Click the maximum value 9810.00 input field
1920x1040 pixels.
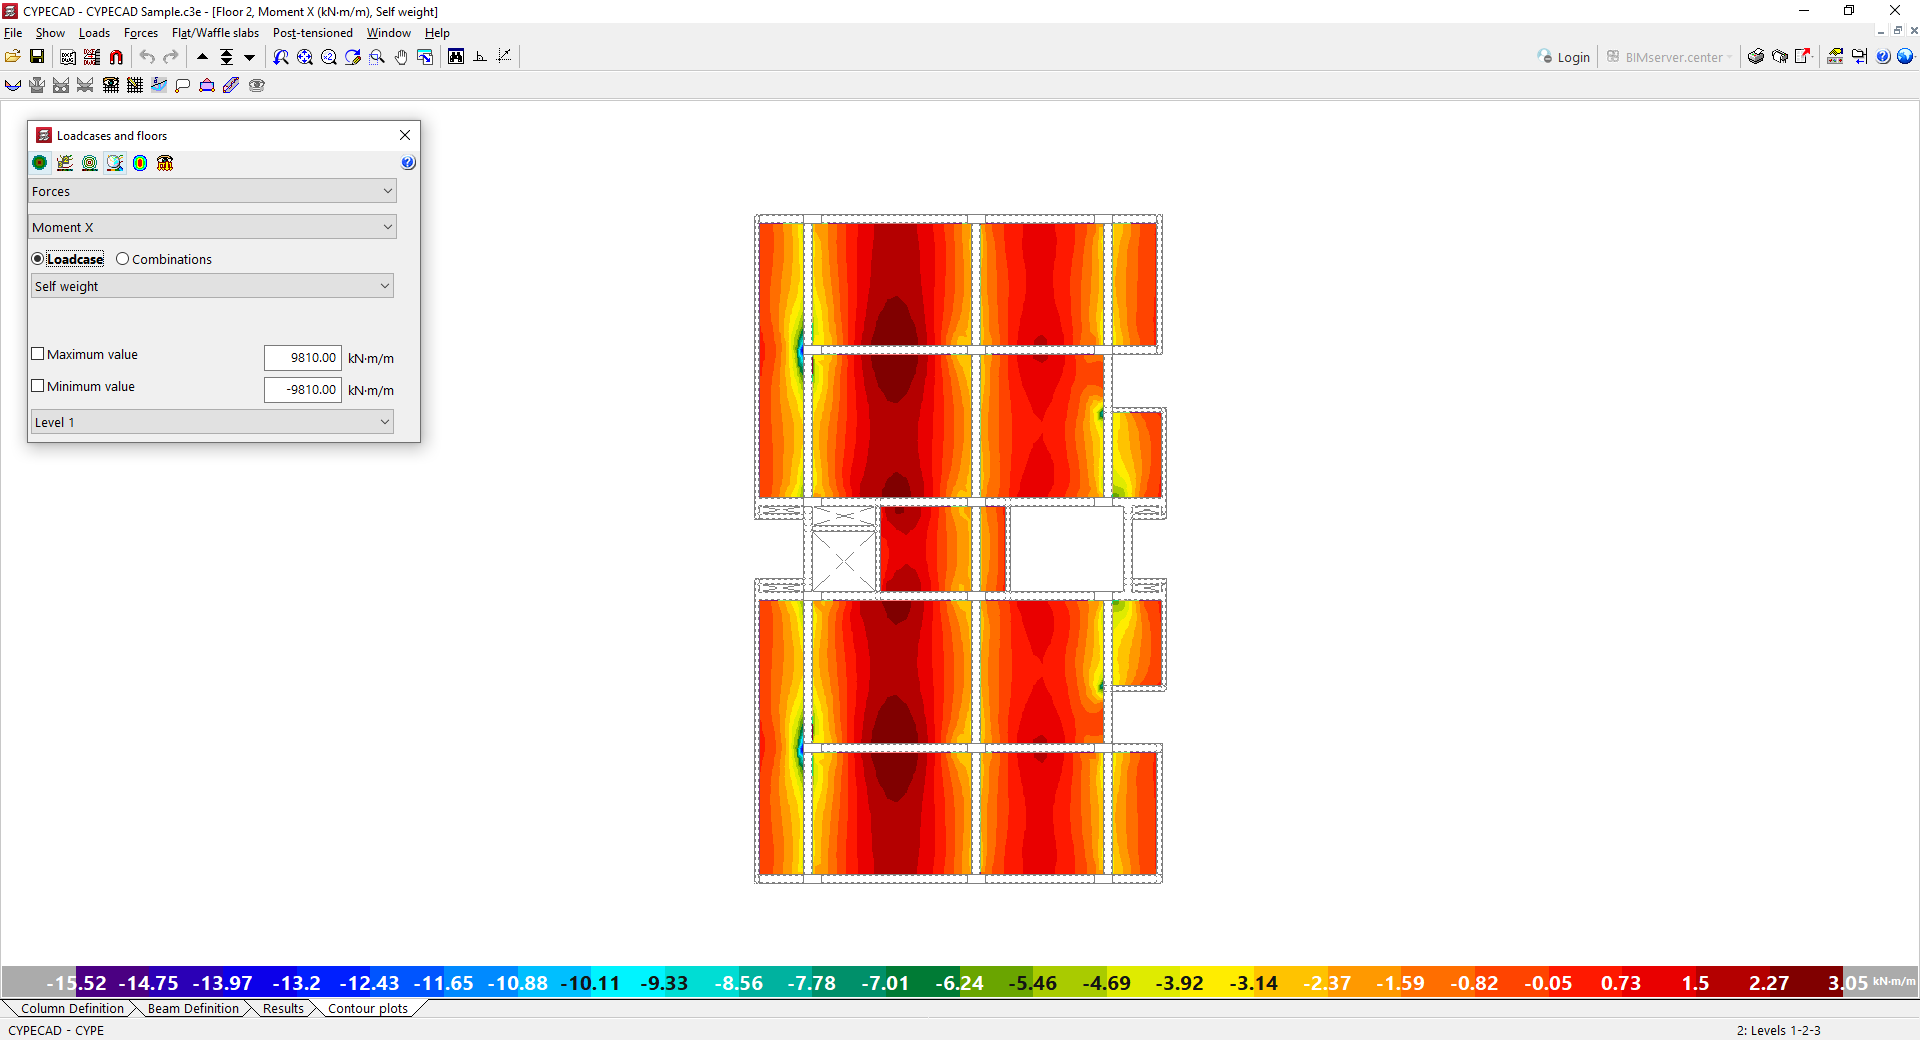tap(303, 358)
